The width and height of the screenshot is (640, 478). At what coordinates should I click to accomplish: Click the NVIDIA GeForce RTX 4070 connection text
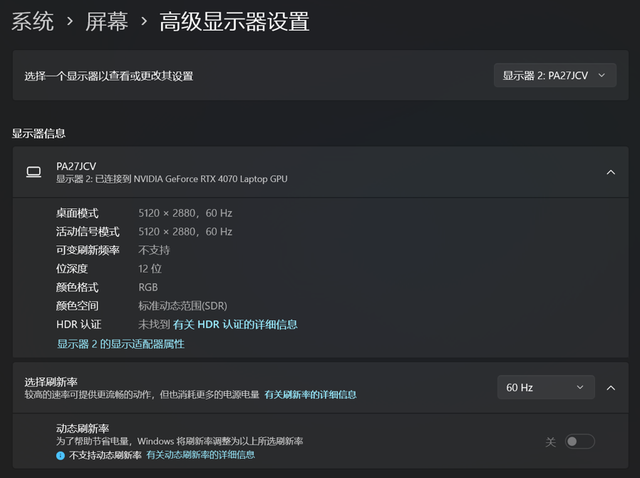point(172,179)
